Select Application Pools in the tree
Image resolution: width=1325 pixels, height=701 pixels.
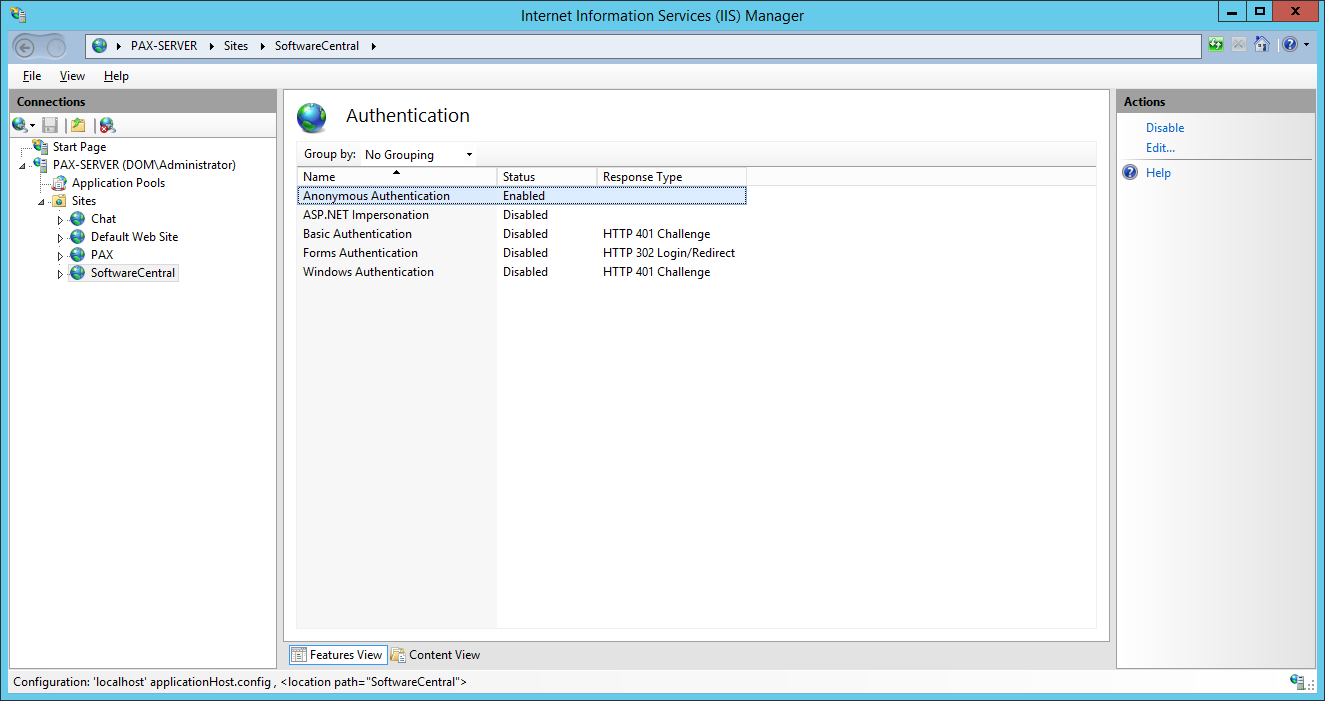(x=118, y=183)
